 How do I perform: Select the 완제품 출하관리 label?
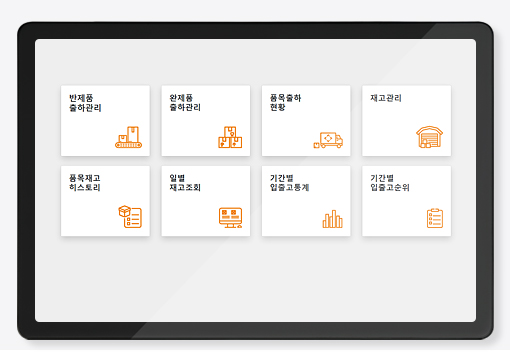[185, 103]
